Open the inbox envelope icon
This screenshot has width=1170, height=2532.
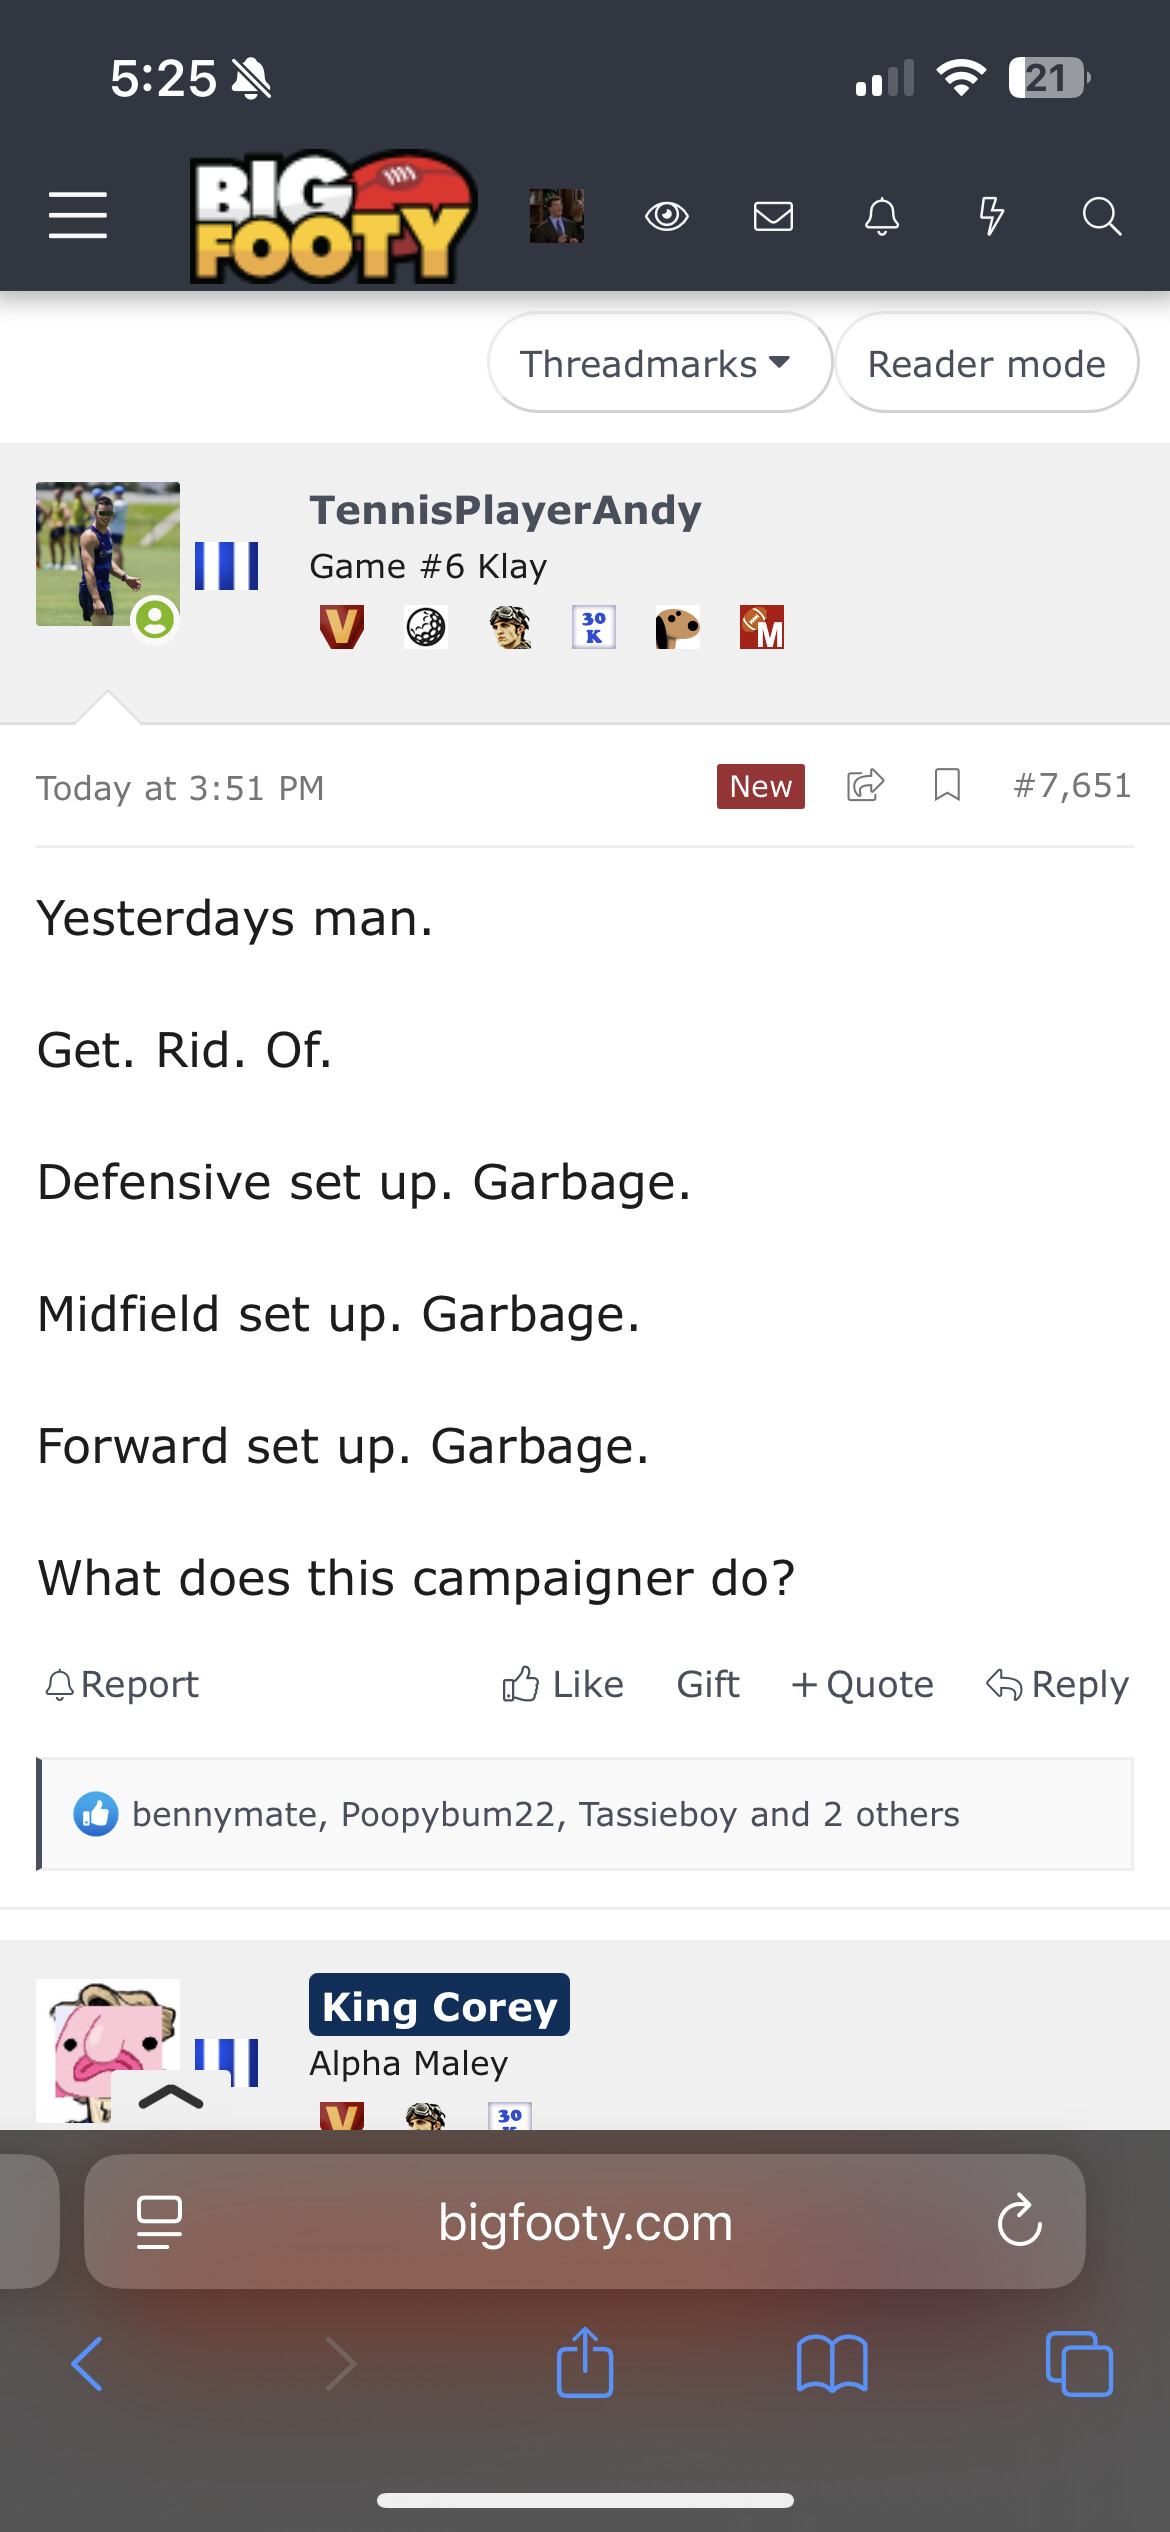pyautogui.click(x=773, y=216)
